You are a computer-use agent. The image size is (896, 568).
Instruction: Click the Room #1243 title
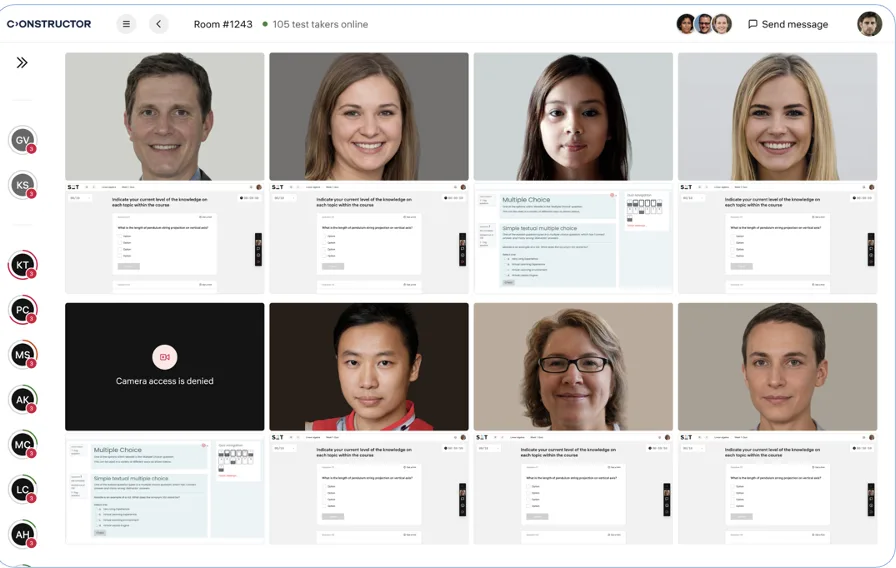(223, 25)
